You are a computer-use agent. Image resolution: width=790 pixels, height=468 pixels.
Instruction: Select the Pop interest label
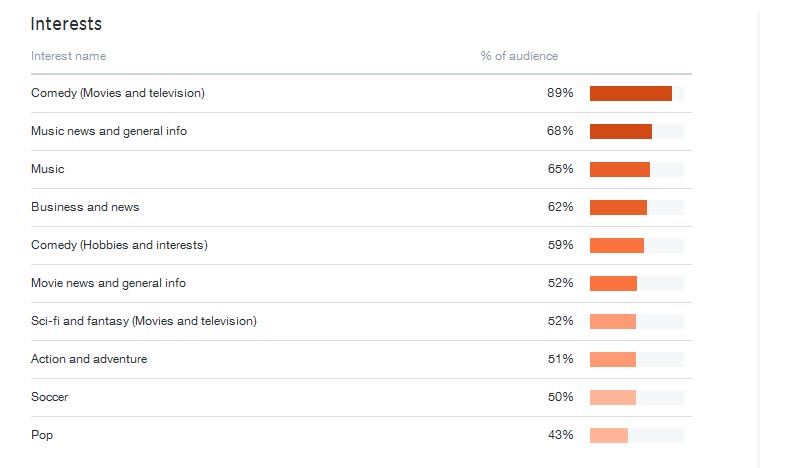[x=42, y=435]
